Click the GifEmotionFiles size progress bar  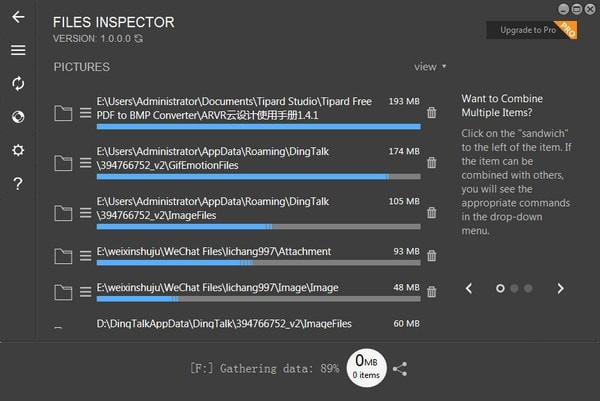(x=258, y=176)
